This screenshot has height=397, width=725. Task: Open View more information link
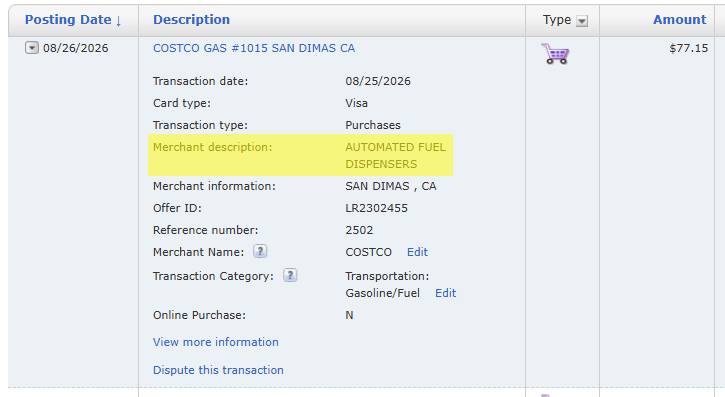pos(216,342)
